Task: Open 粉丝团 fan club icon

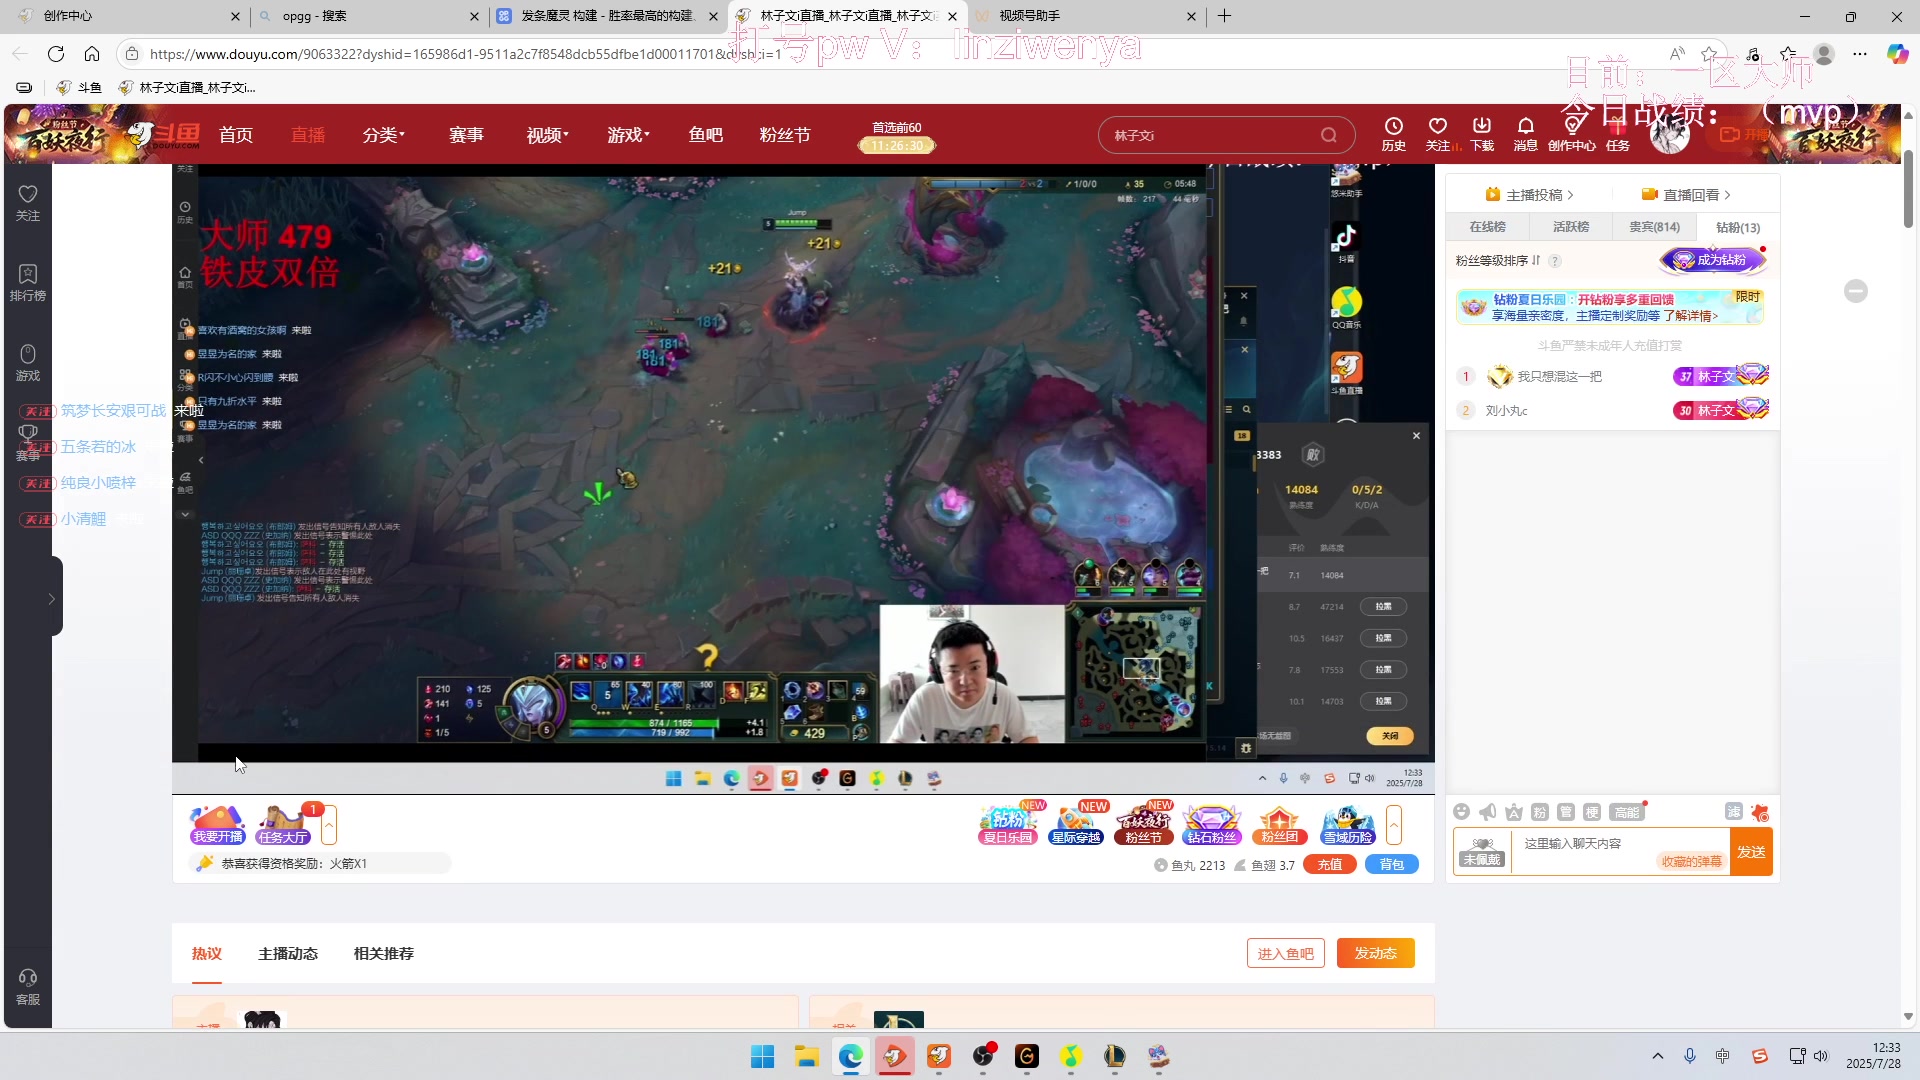Action: coord(1280,825)
